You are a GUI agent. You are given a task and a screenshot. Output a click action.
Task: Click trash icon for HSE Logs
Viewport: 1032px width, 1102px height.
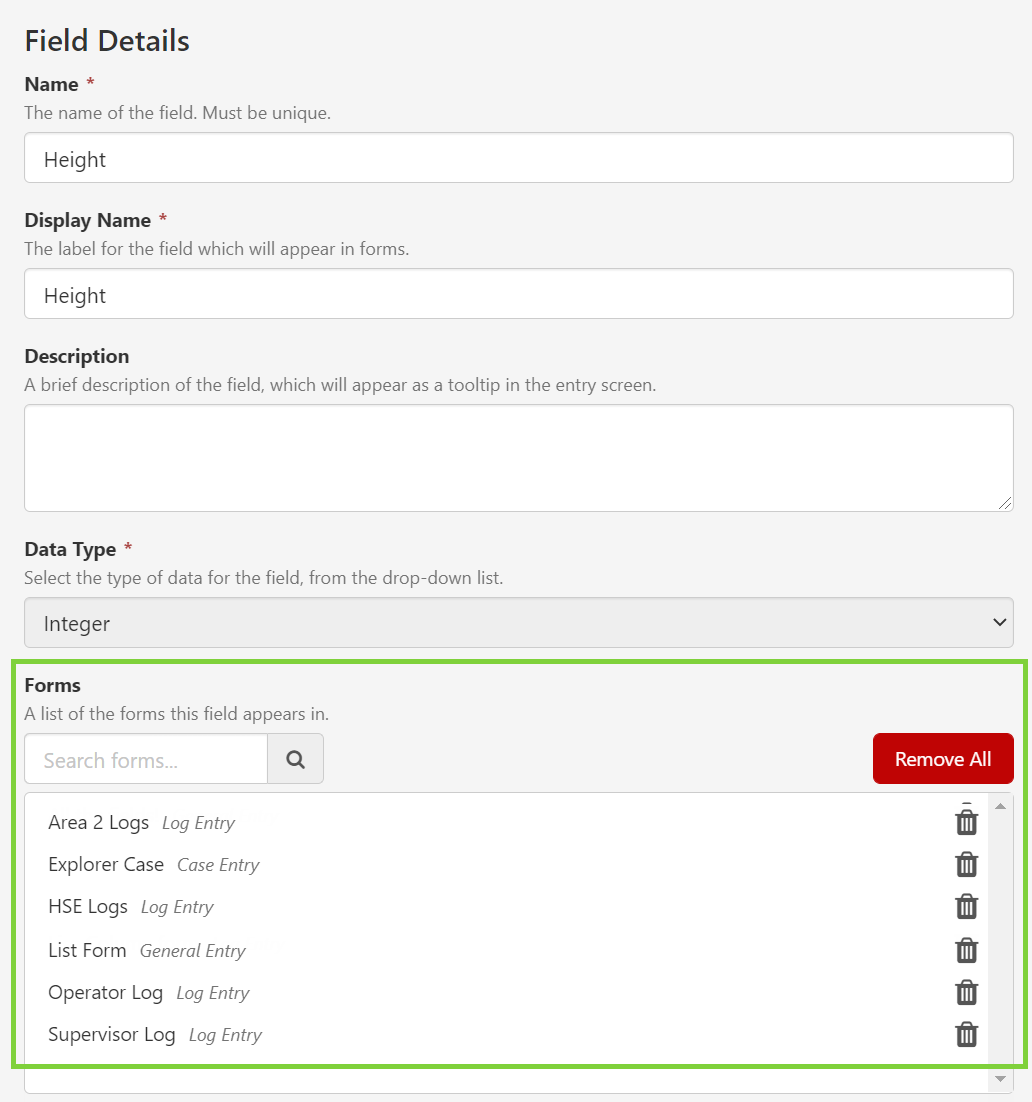[966, 907]
